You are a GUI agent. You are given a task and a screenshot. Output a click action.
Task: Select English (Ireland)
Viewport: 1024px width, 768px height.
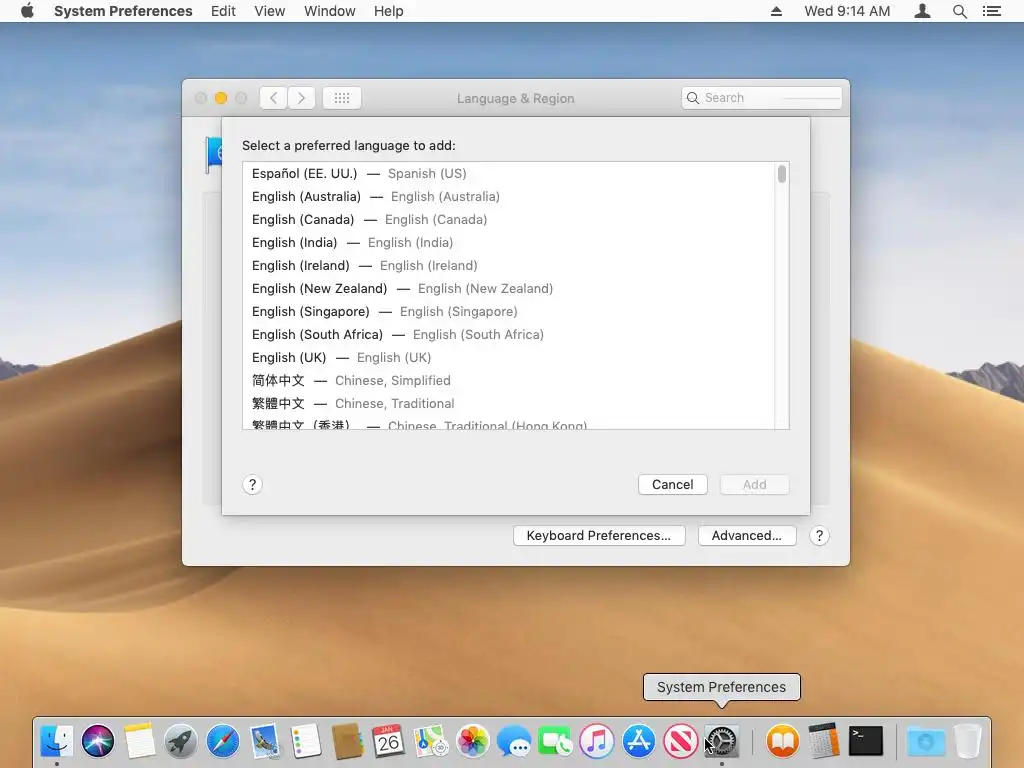(x=509, y=266)
